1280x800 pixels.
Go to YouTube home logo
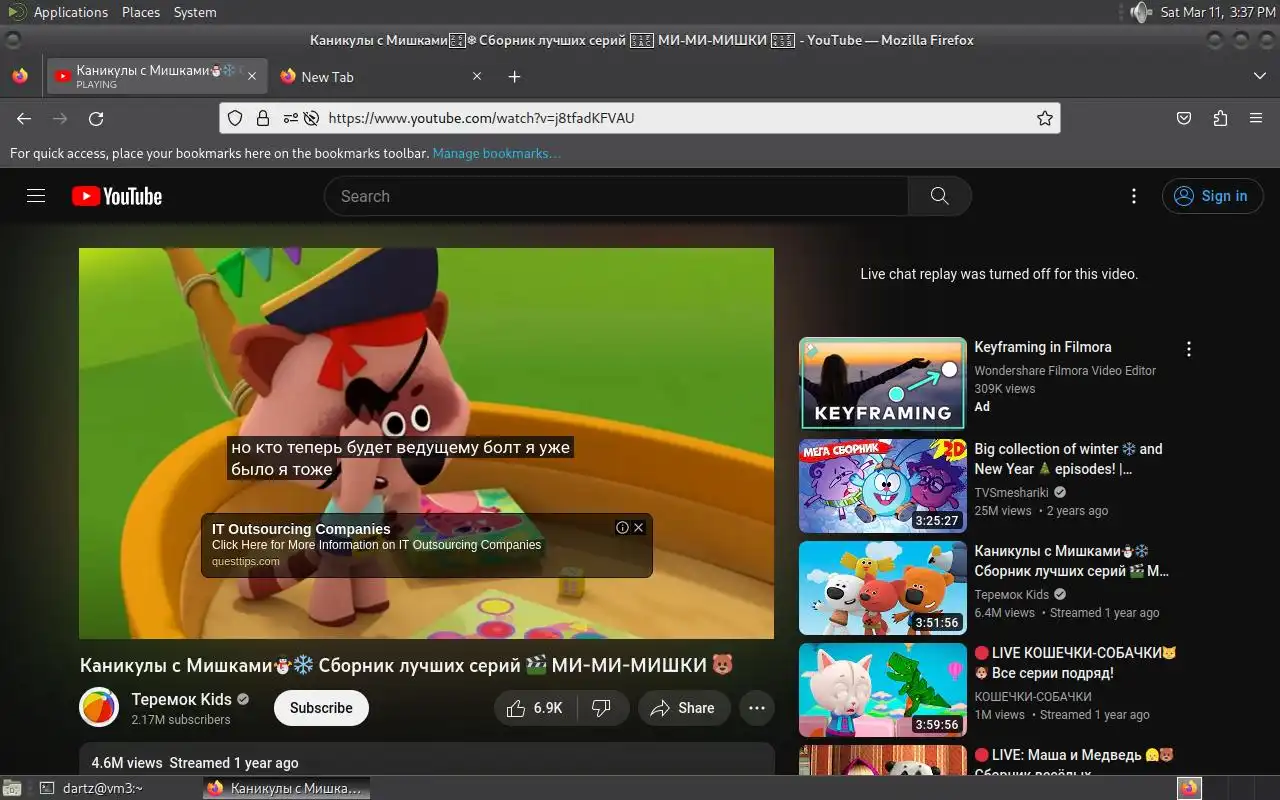tap(117, 196)
